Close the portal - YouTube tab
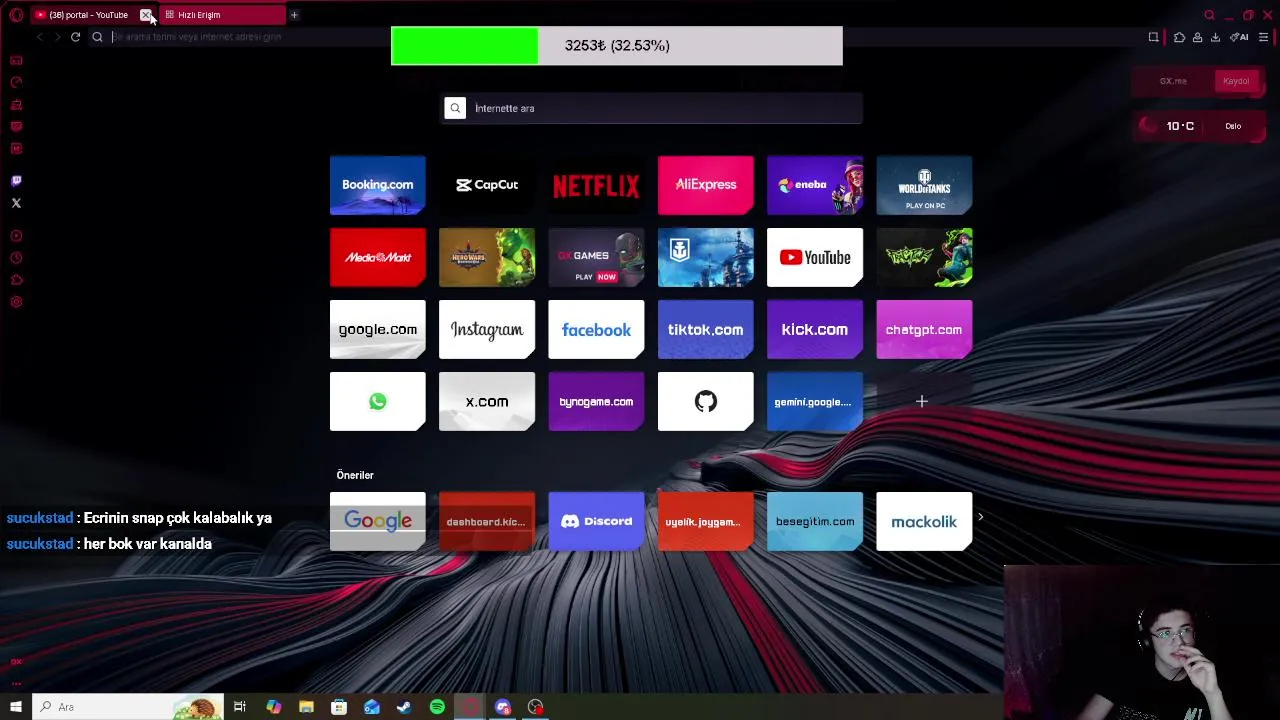This screenshot has height=720, width=1280. click(x=146, y=15)
